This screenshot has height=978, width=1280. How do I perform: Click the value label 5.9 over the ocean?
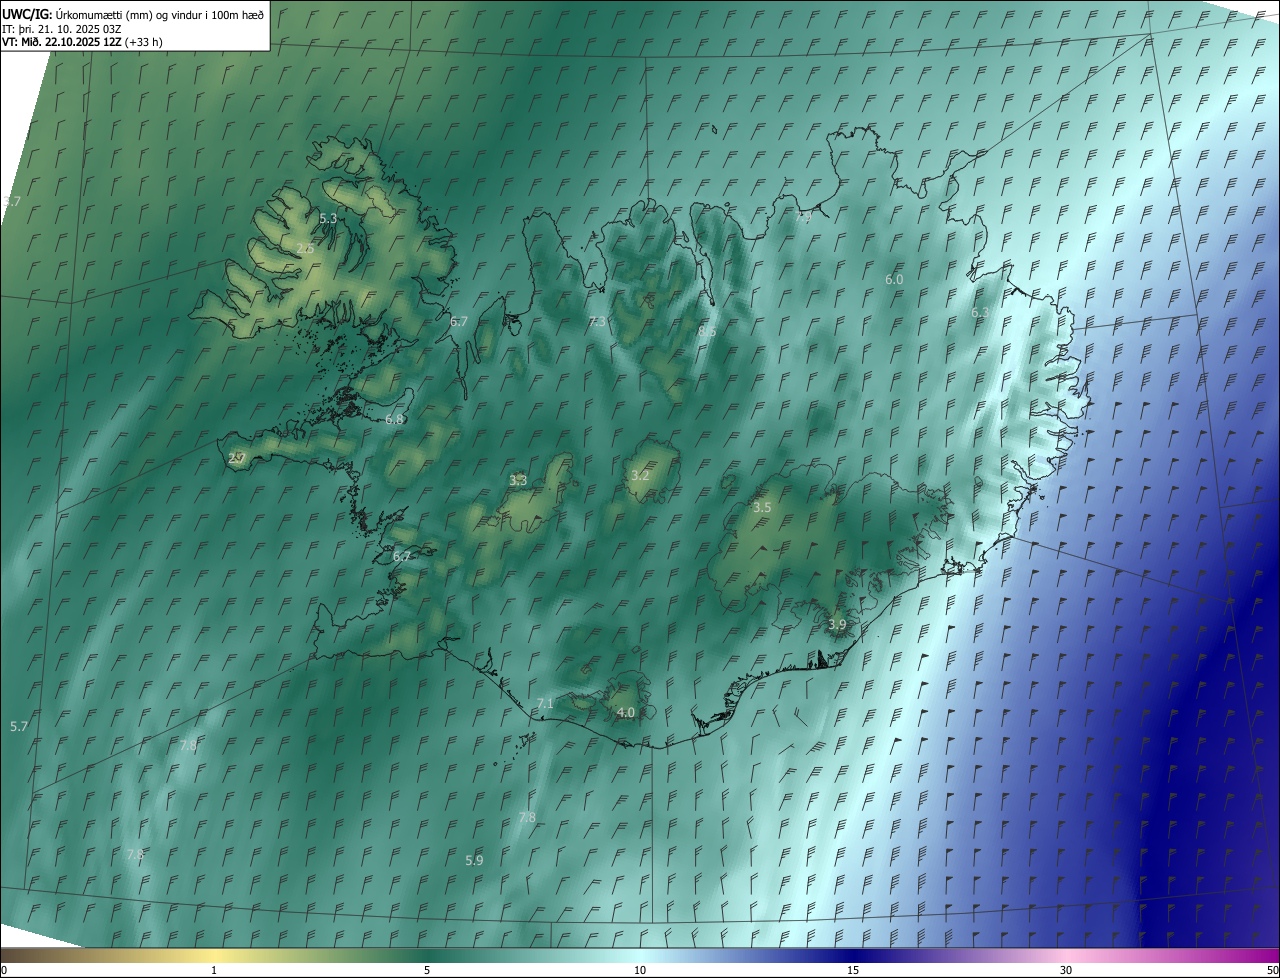pyautogui.click(x=474, y=860)
